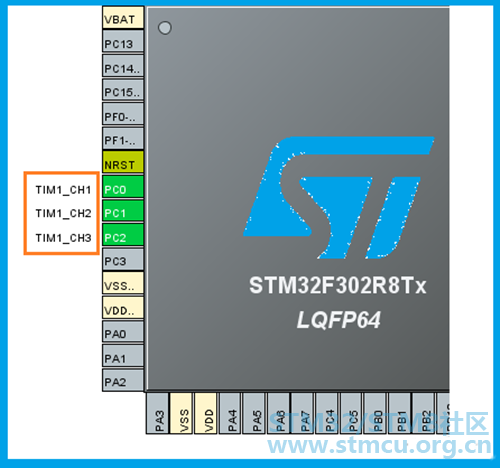Click the TIM1_CH1 signal label
Screen dimensions: 500x468
pos(63,190)
